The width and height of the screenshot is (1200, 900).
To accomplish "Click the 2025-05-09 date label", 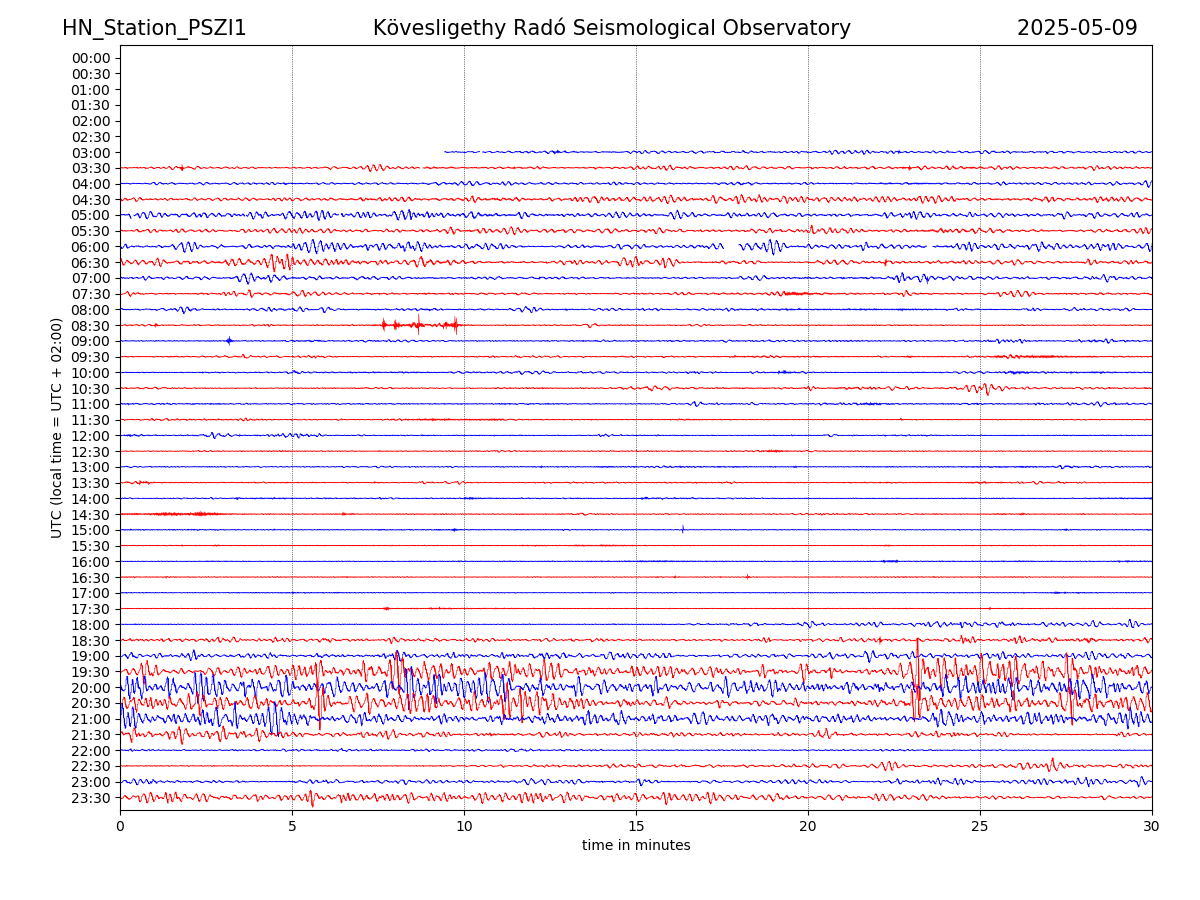I will click(1076, 28).
